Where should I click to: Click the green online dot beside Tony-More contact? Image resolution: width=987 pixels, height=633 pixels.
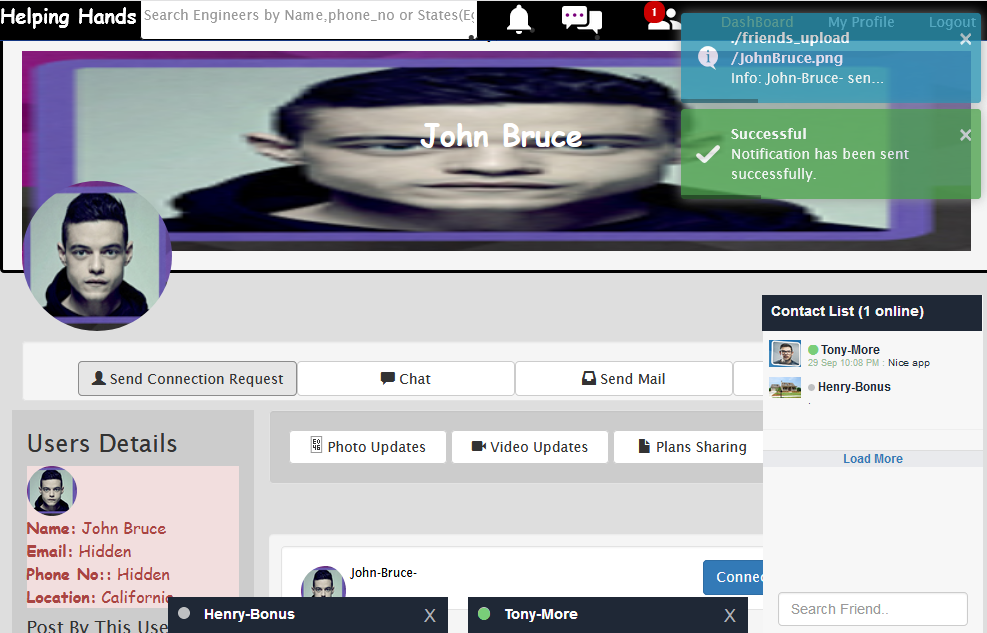point(813,350)
